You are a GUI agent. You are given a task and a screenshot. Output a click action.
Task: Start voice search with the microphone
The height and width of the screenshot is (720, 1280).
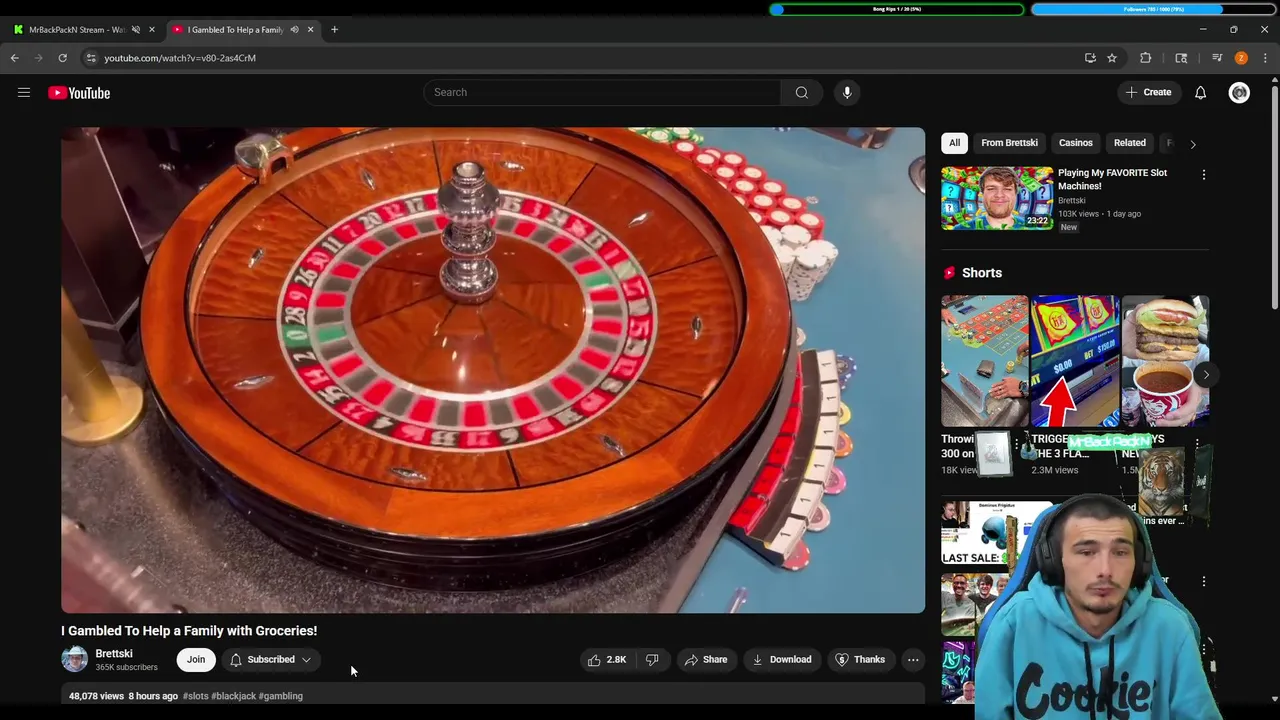pyautogui.click(x=847, y=92)
